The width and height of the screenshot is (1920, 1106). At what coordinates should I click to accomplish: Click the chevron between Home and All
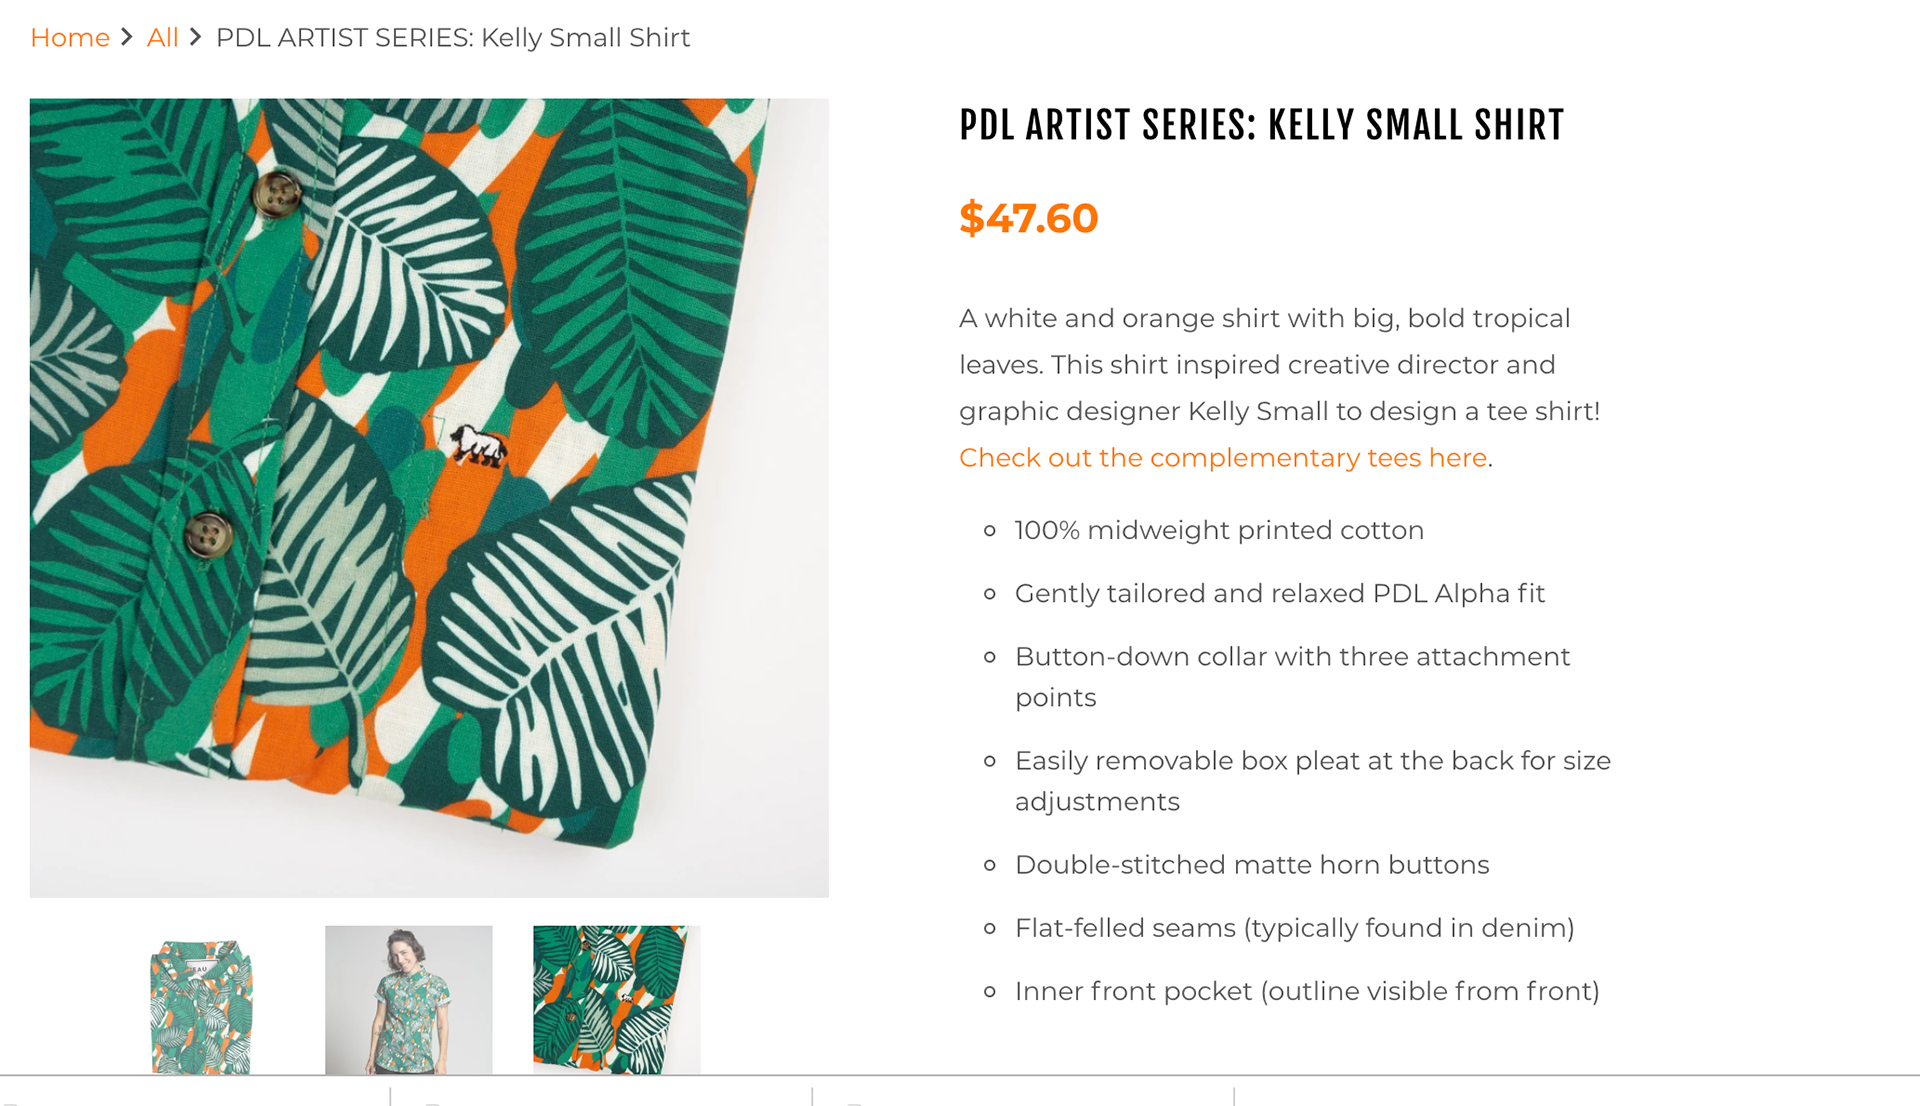pos(127,37)
